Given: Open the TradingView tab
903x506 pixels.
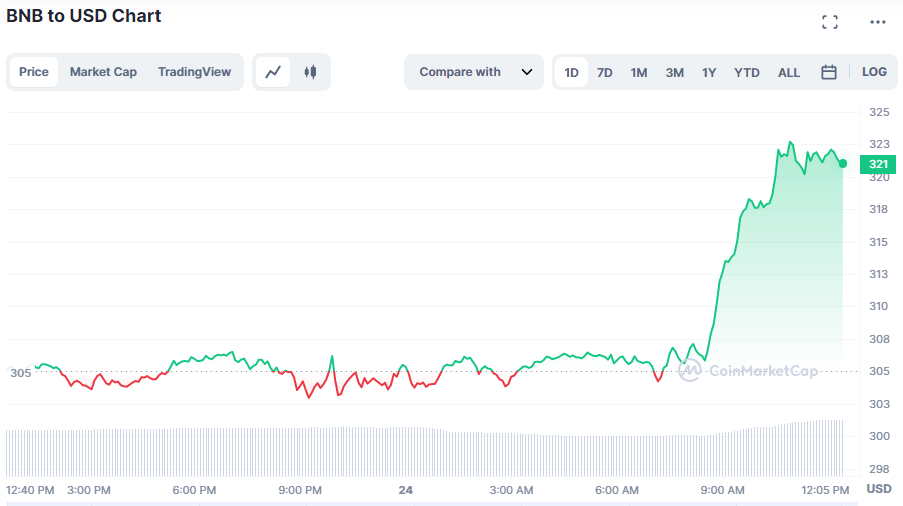Looking at the screenshot, I should pyautogui.click(x=194, y=72).
